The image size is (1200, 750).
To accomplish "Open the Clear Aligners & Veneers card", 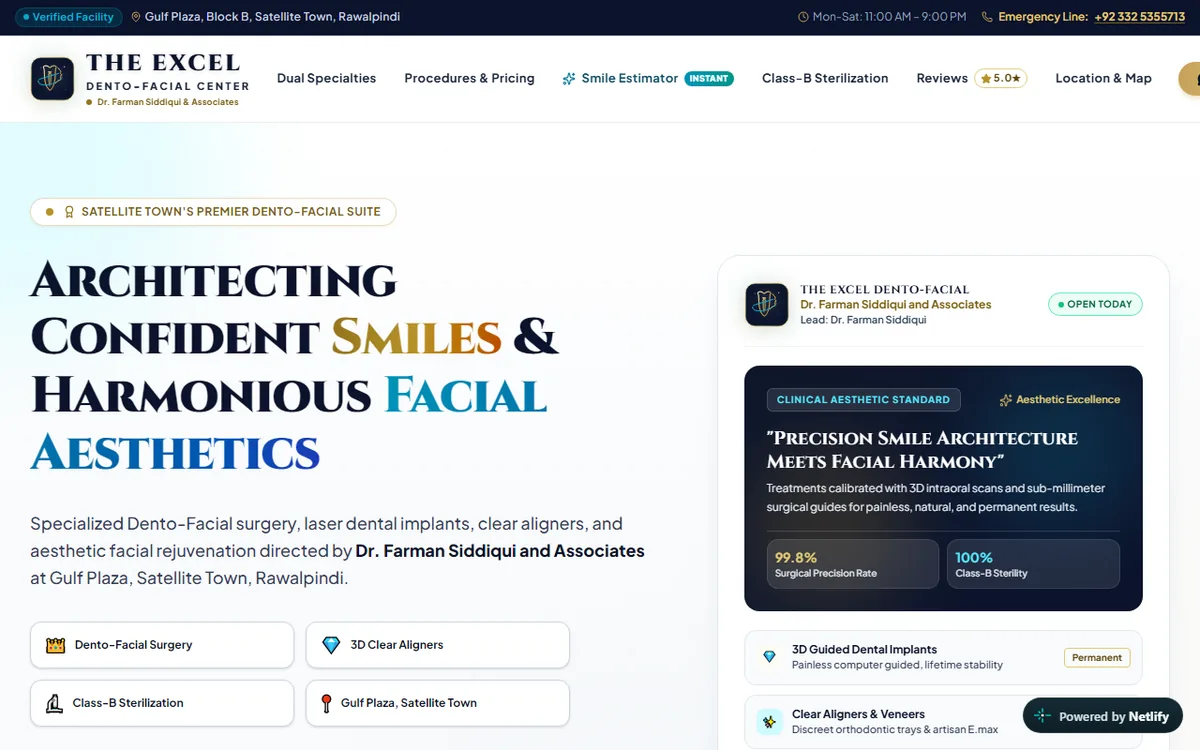I will click(x=943, y=722).
